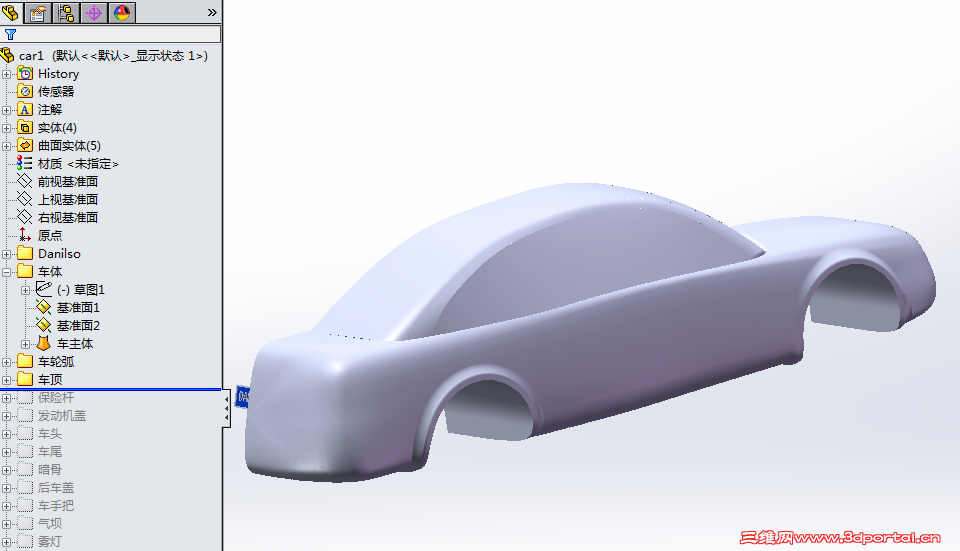The height and width of the screenshot is (551, 960).
Task: Click the suppressed 车头 folder icon
Action: (x=25, y=433)
